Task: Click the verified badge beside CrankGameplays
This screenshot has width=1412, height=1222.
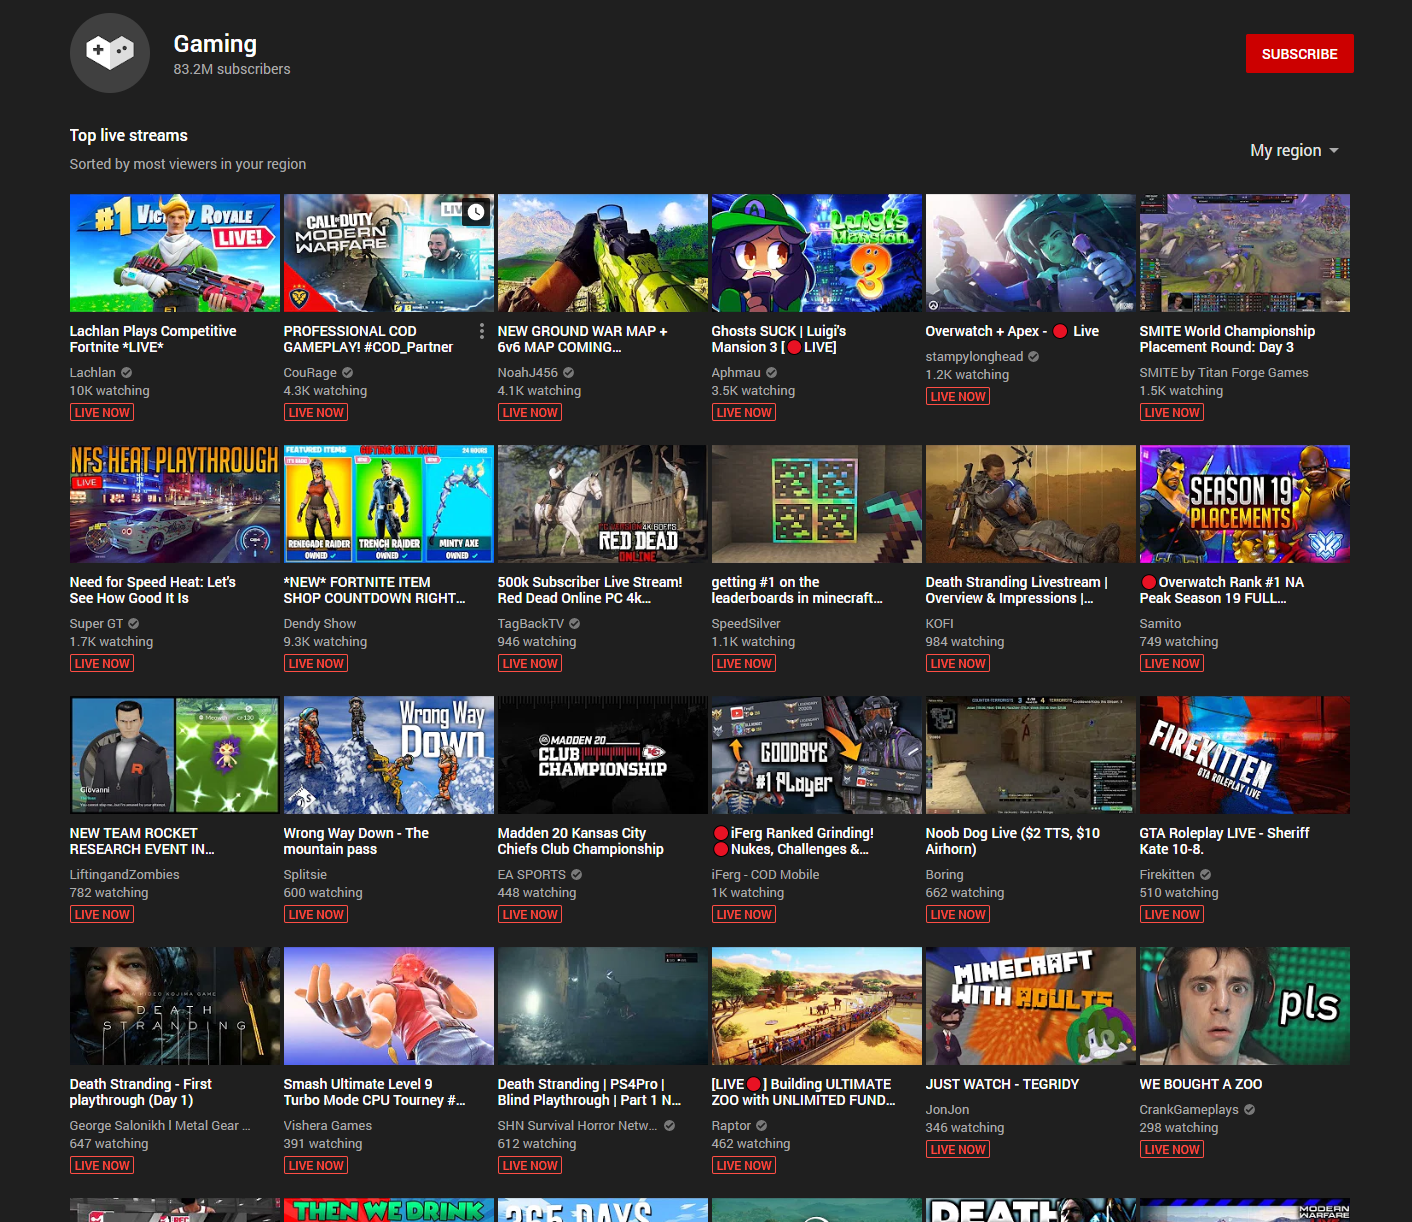Action: tap(1250, 1110)
